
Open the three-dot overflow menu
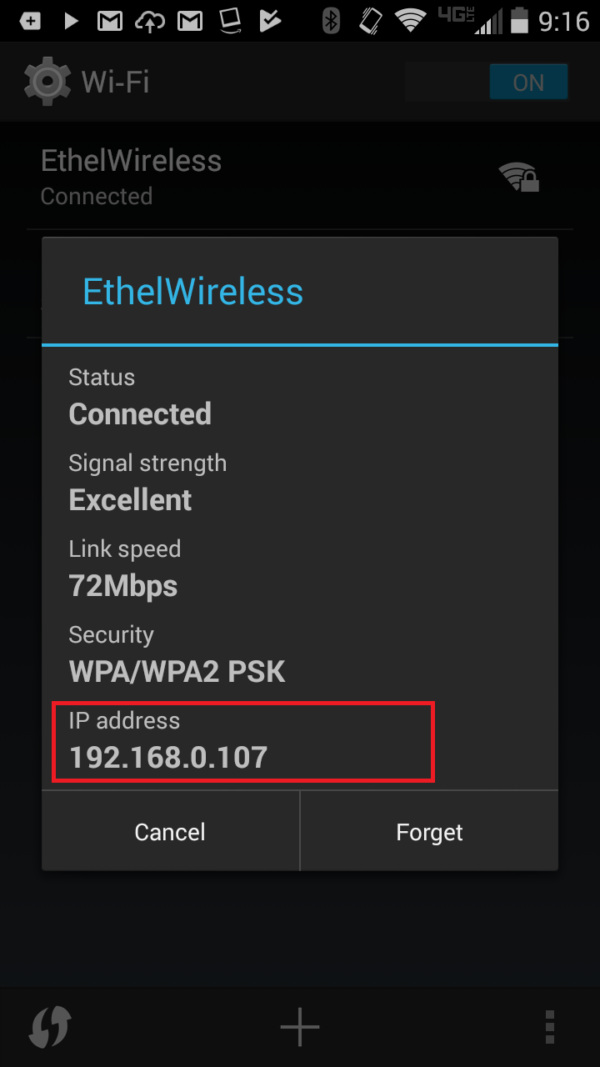[x=550, y=1025]
